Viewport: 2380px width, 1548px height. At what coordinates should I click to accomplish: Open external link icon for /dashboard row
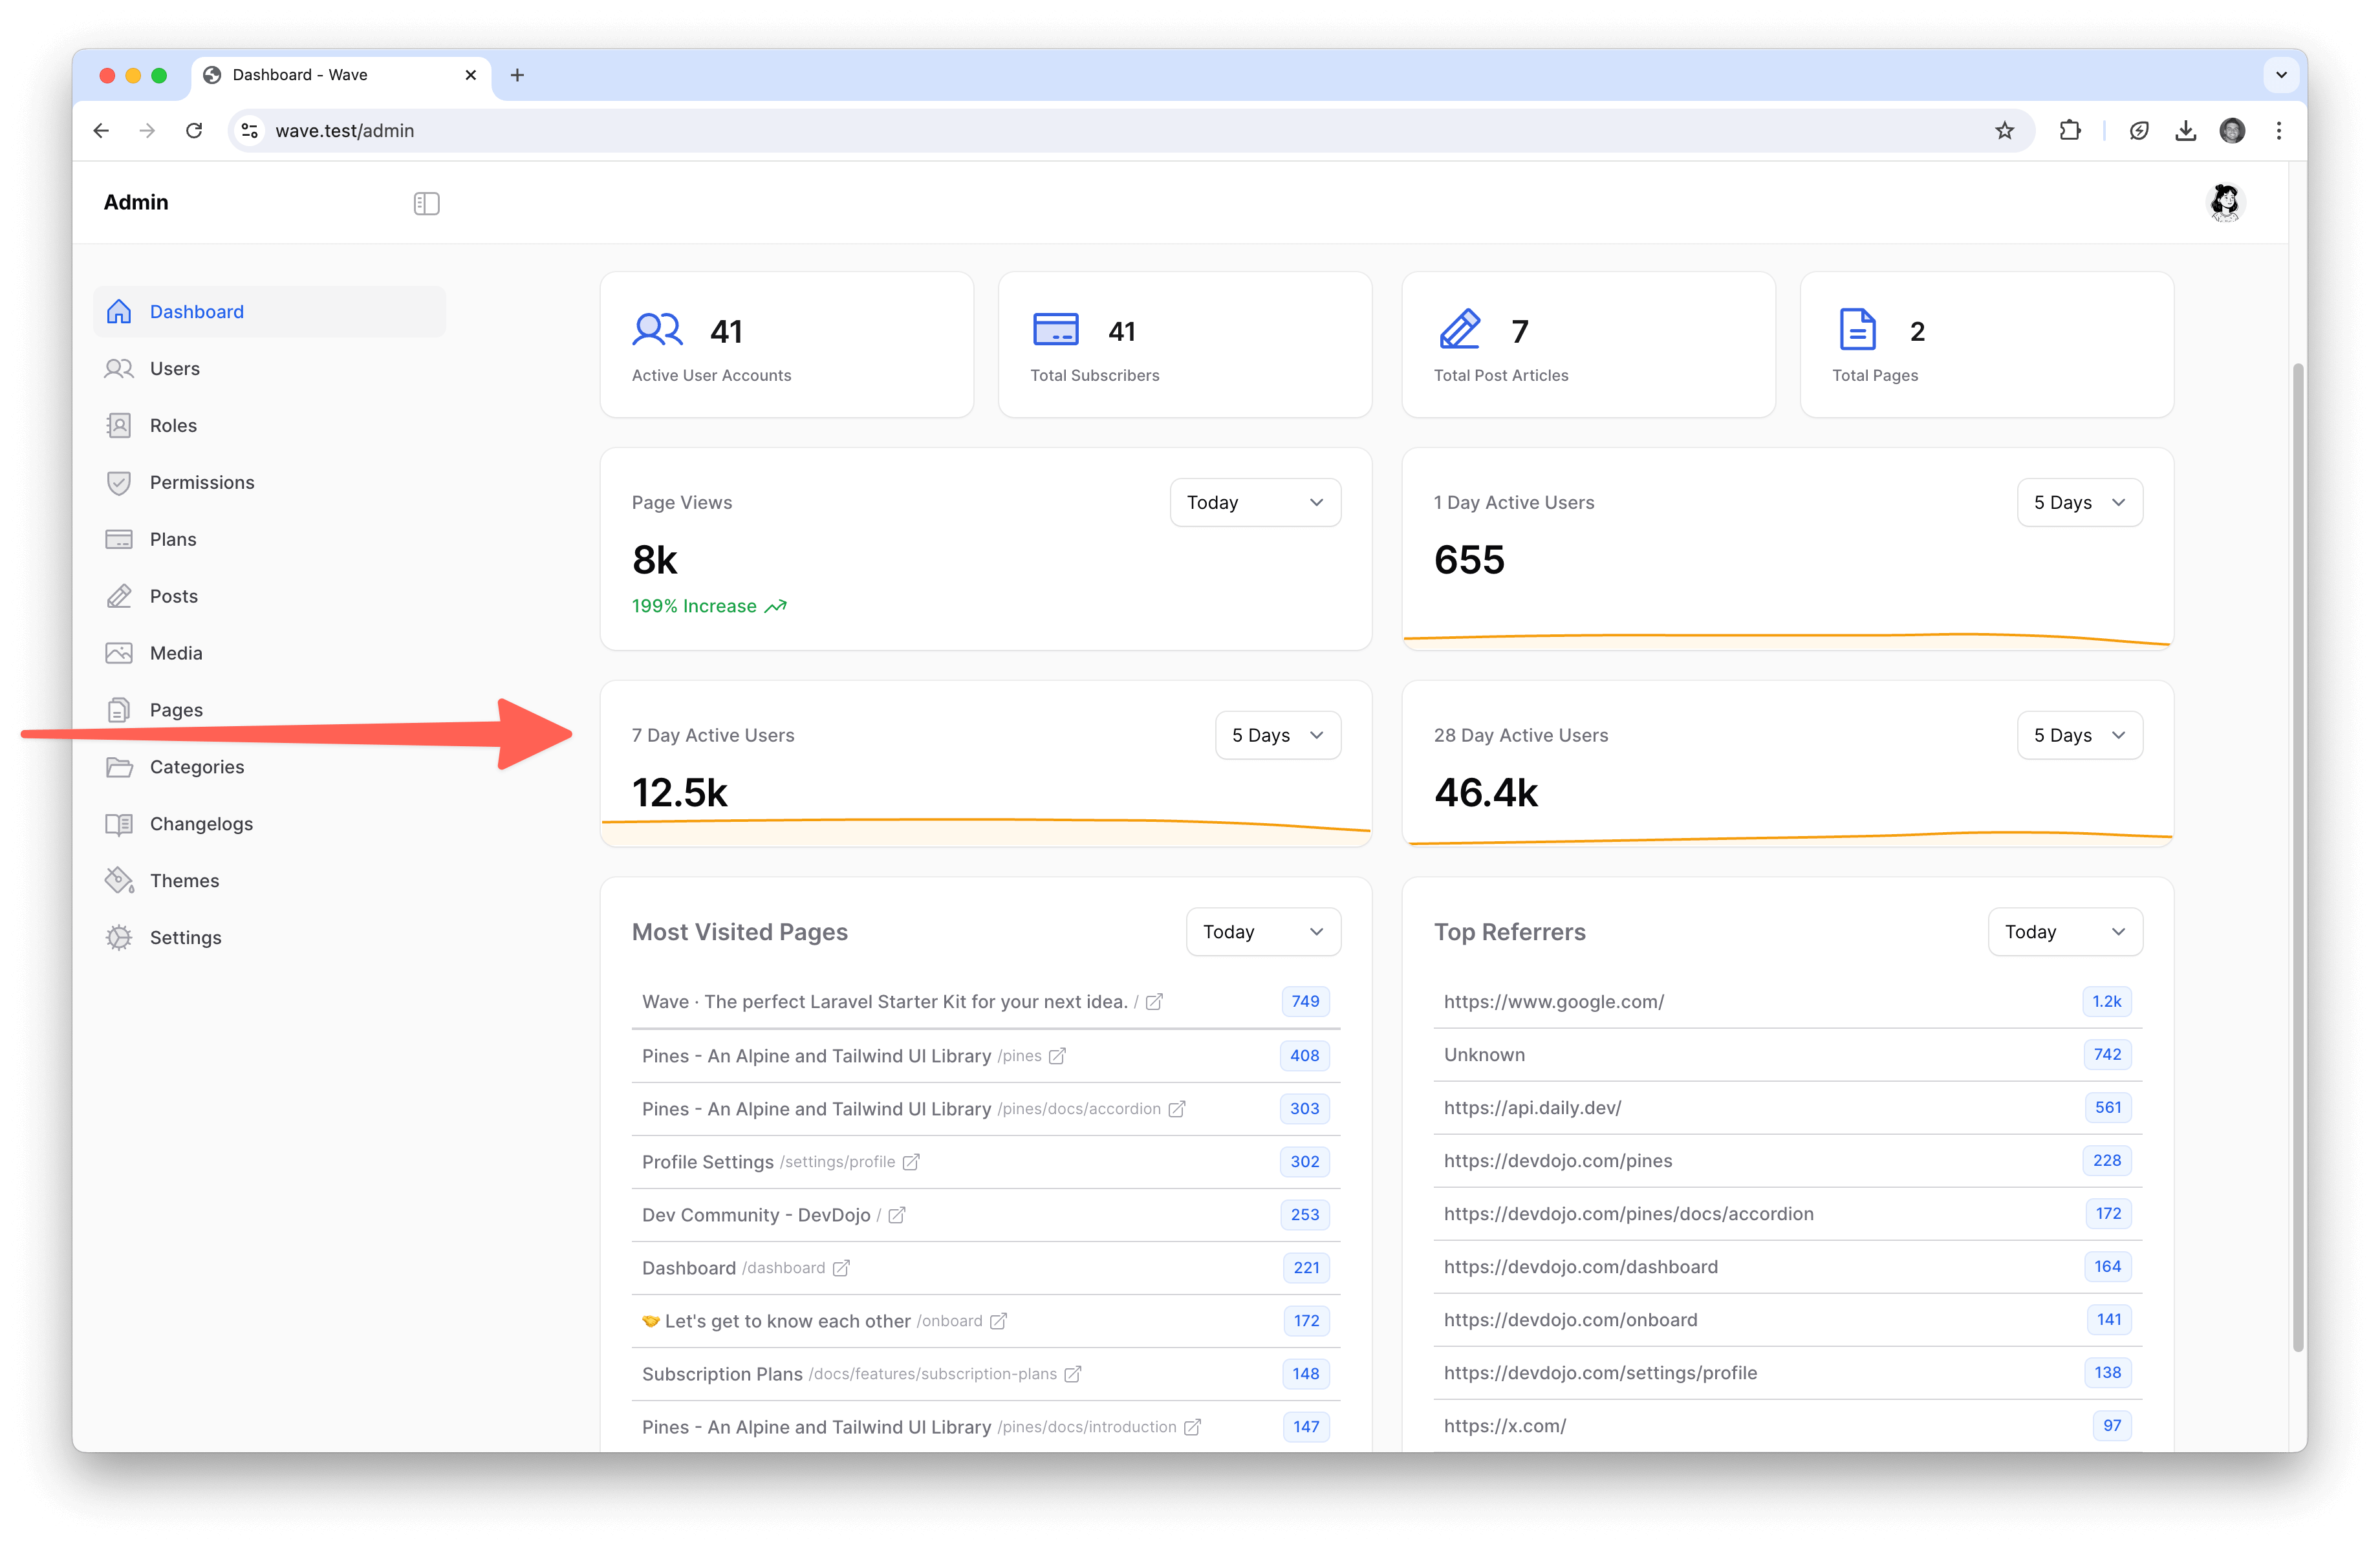841,1268
